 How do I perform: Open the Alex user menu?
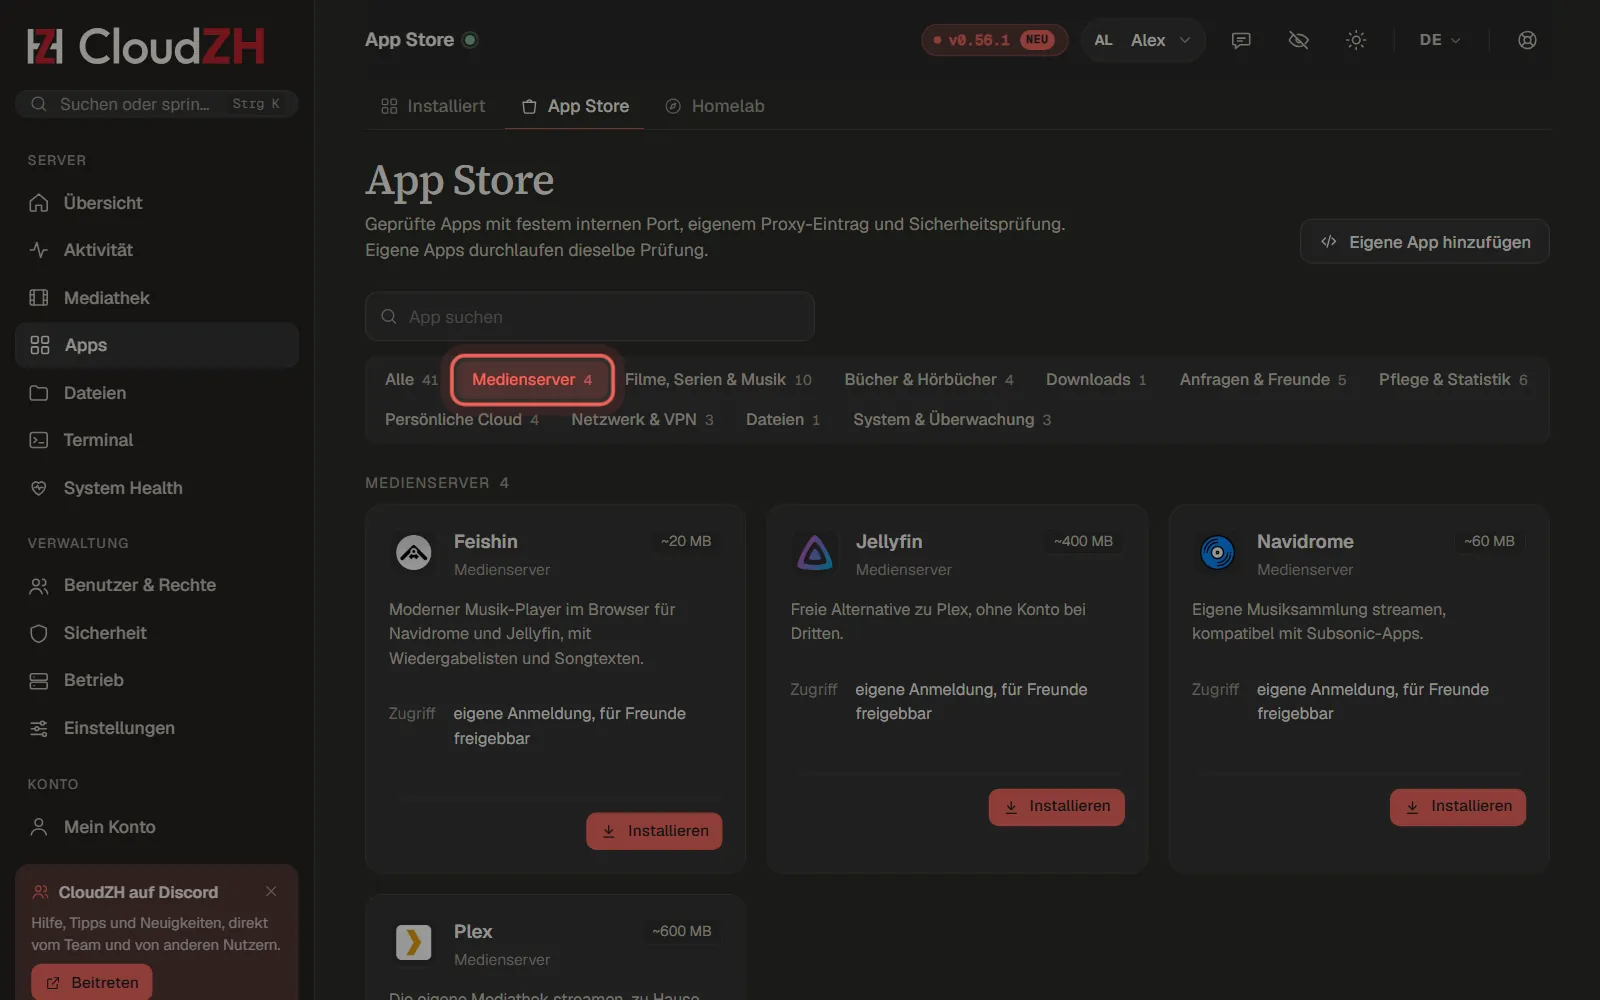(1143, 40)
